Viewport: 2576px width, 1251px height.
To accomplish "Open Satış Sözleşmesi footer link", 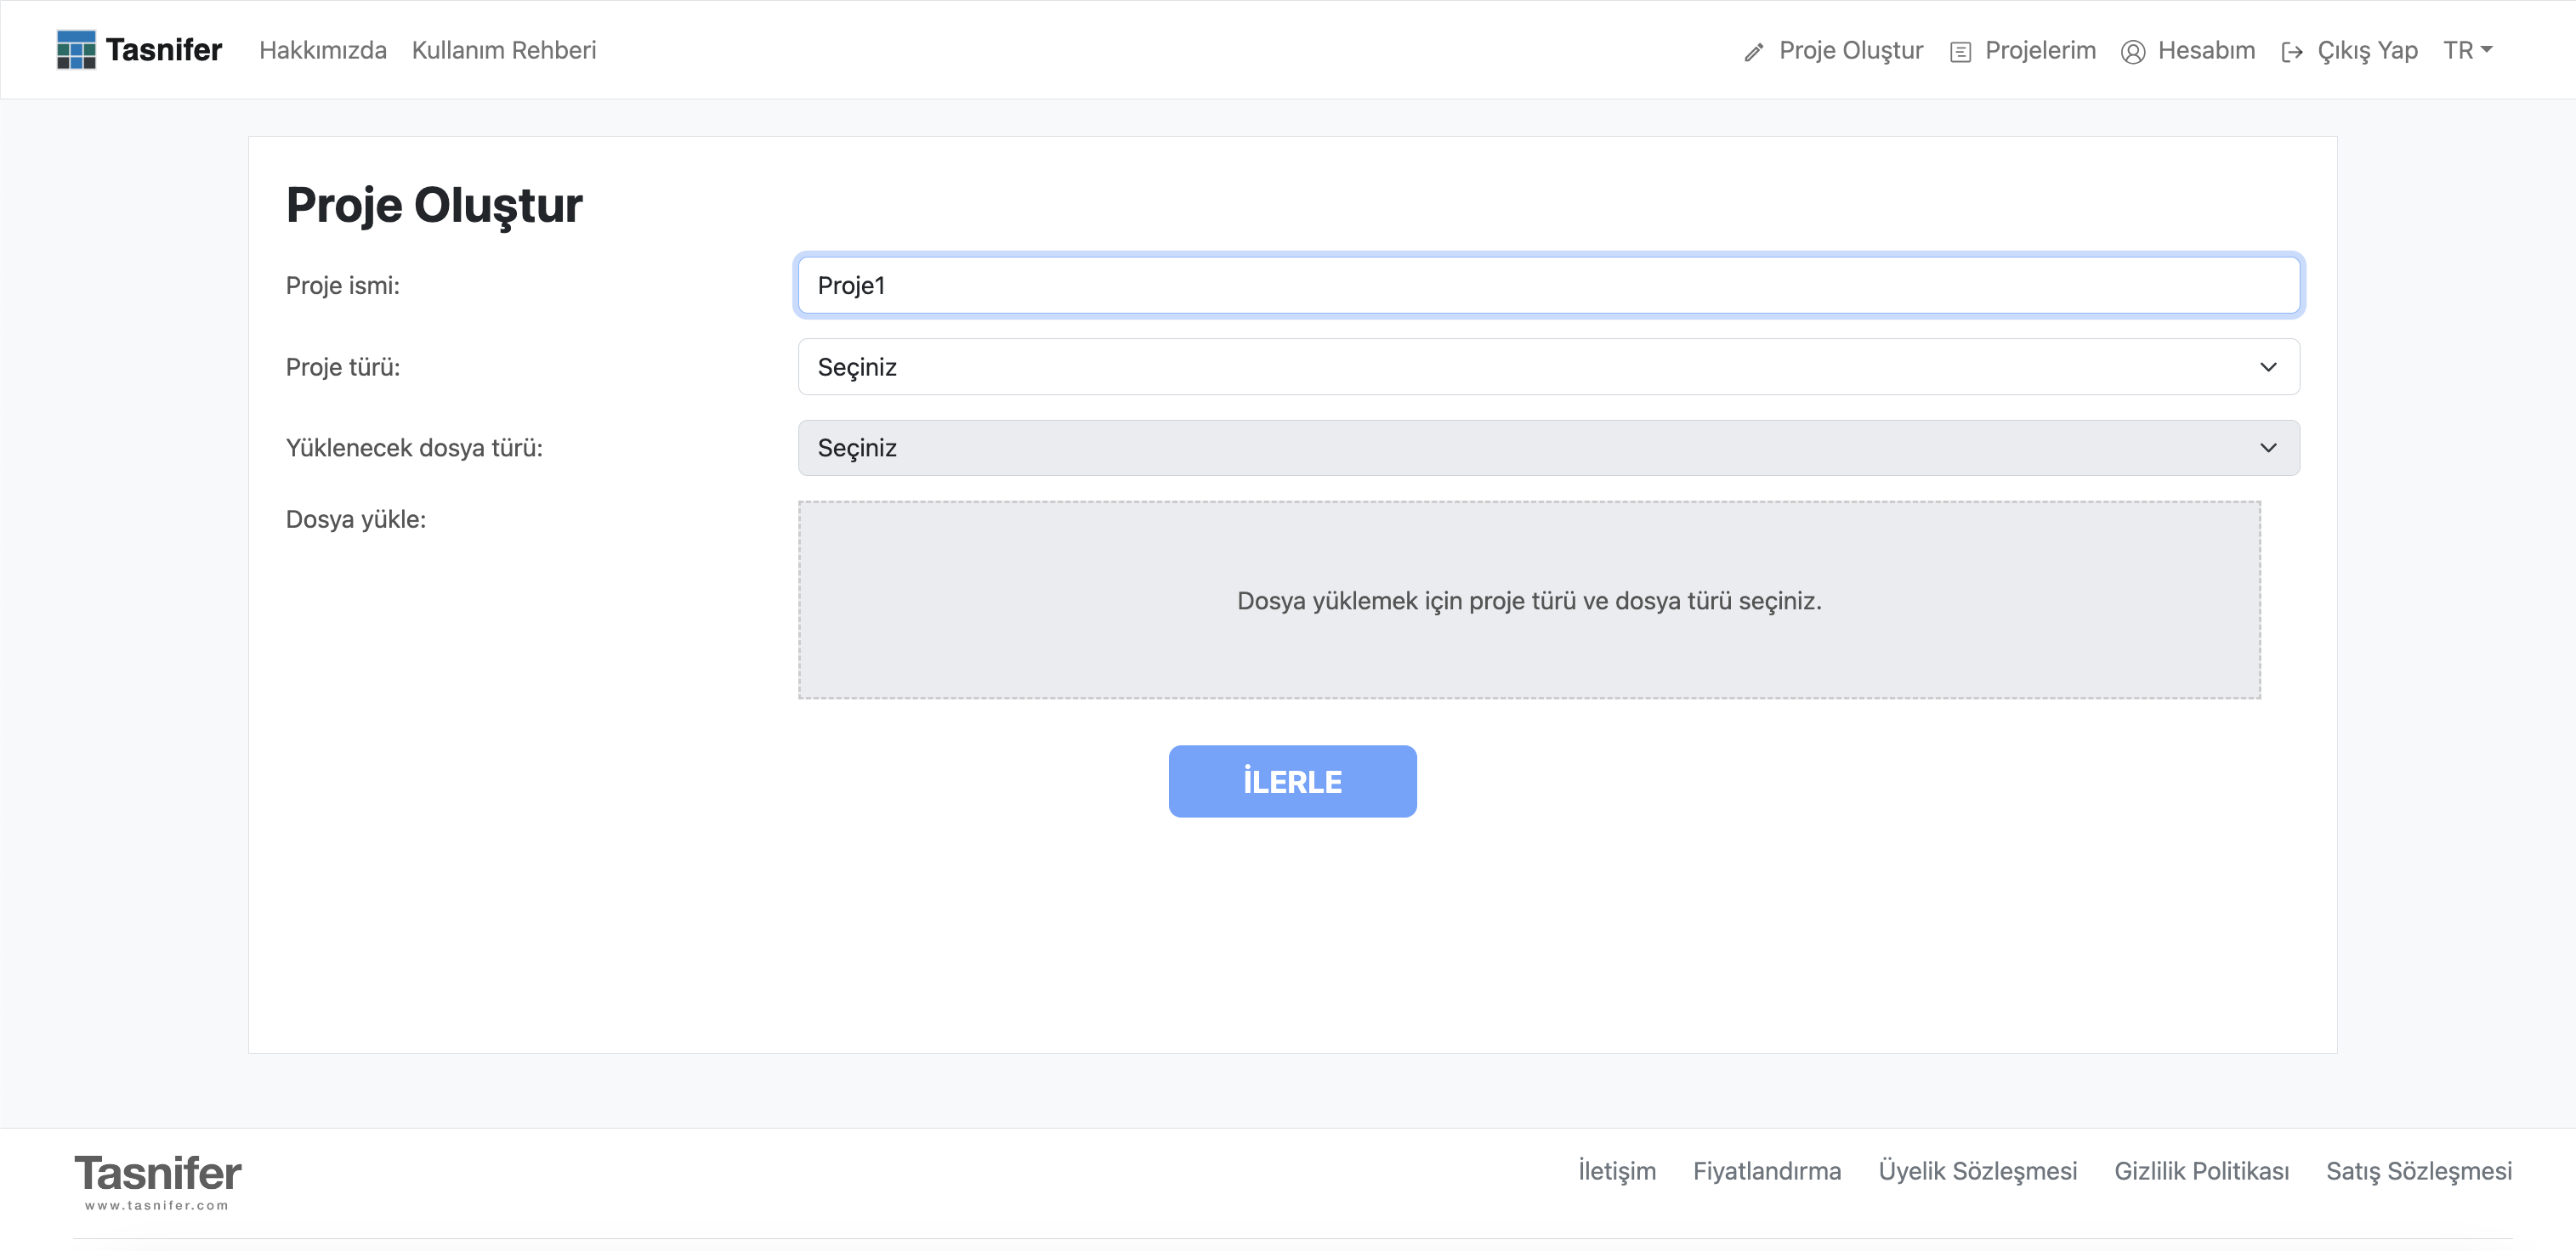I will point(2418,1170).
